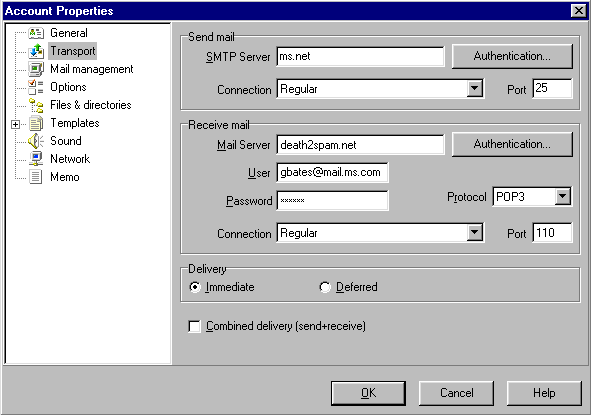591x415 pixels.
Task: Click the SMTP Server input field
Action: (x=360, y=57)
